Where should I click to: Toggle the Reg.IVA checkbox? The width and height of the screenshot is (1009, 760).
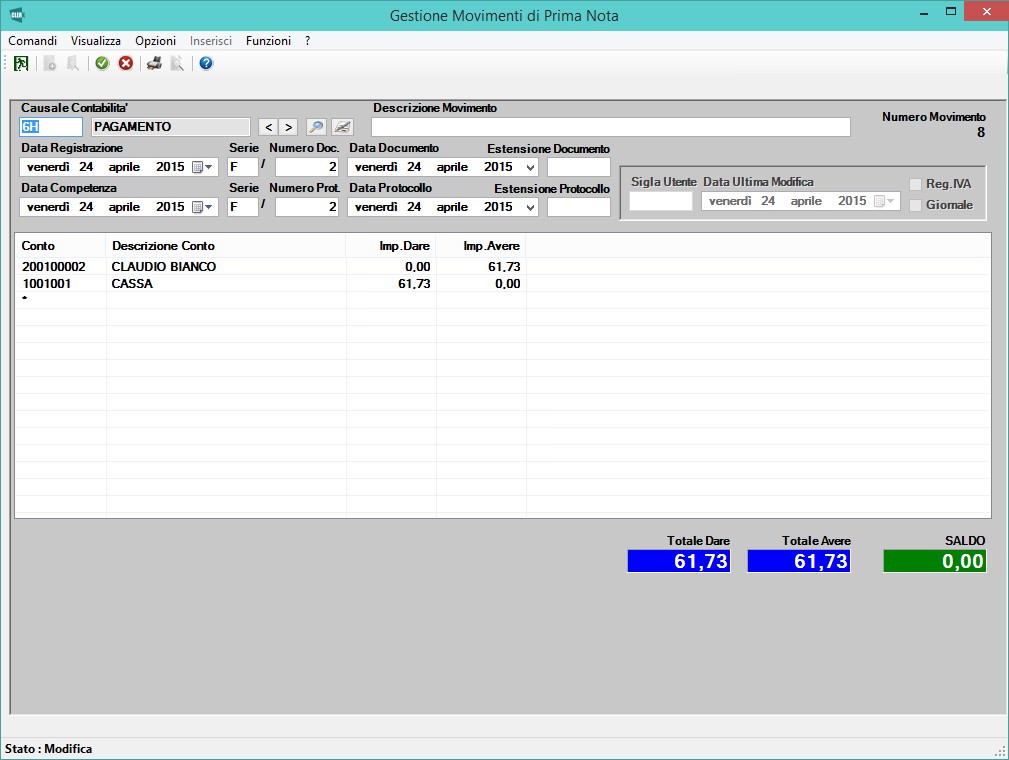(915, 184)
